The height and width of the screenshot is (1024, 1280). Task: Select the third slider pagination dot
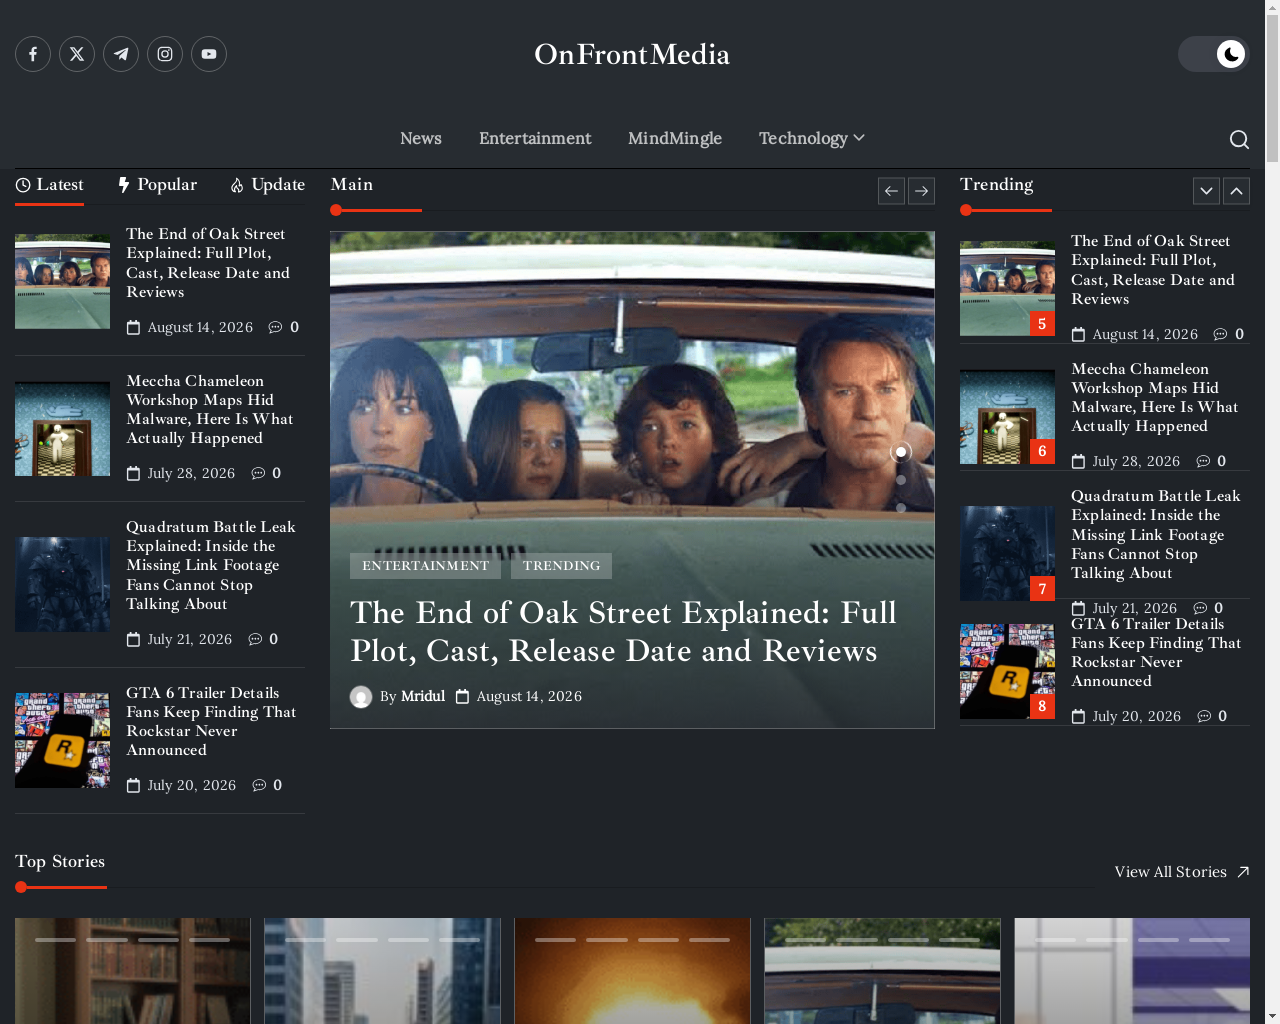point(901,508)
